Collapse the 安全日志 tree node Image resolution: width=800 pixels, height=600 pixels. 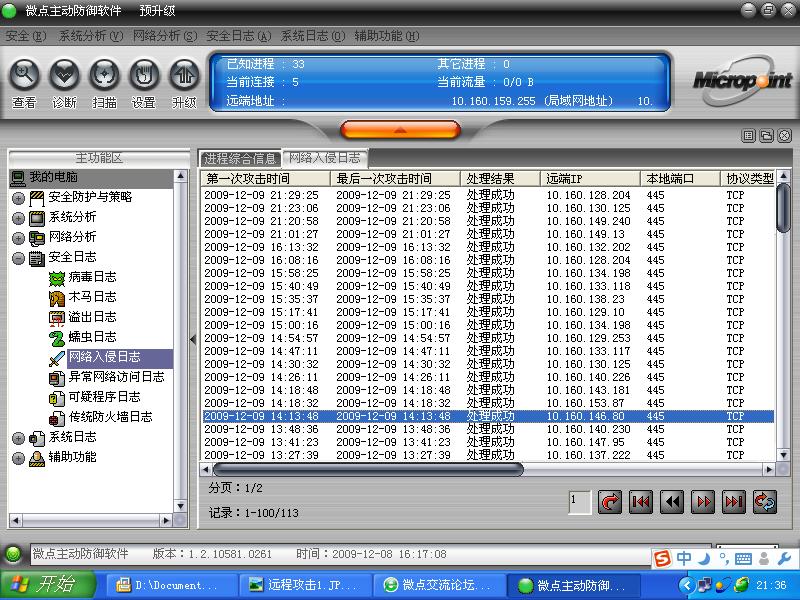coord(18,258)
